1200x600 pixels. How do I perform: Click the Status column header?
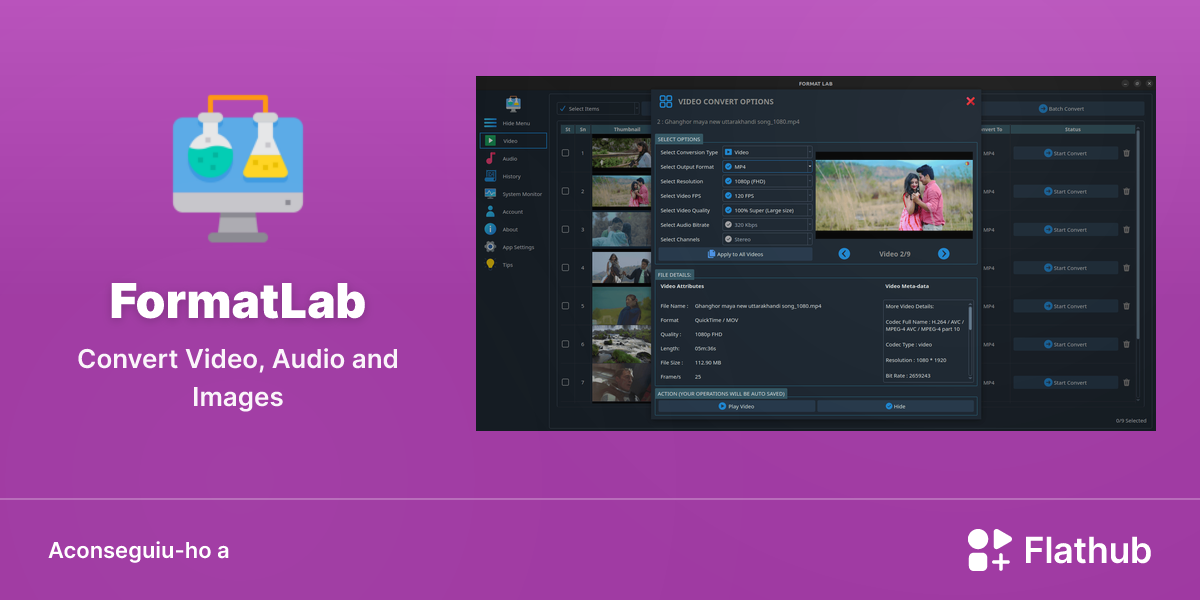(x=1072, y=129)
